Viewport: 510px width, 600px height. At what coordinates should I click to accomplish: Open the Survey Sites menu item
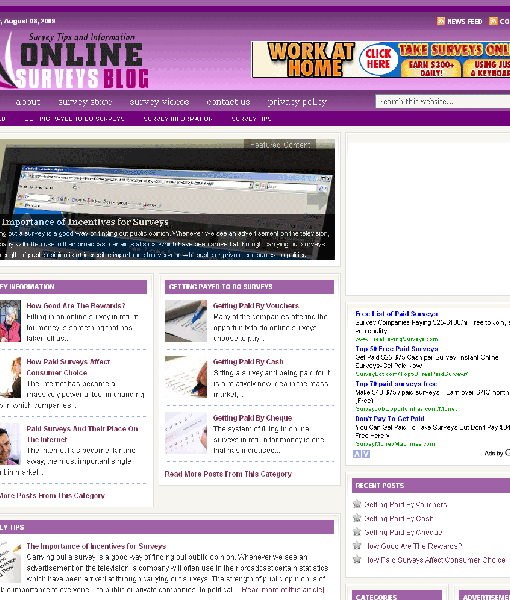pos(85,102)
